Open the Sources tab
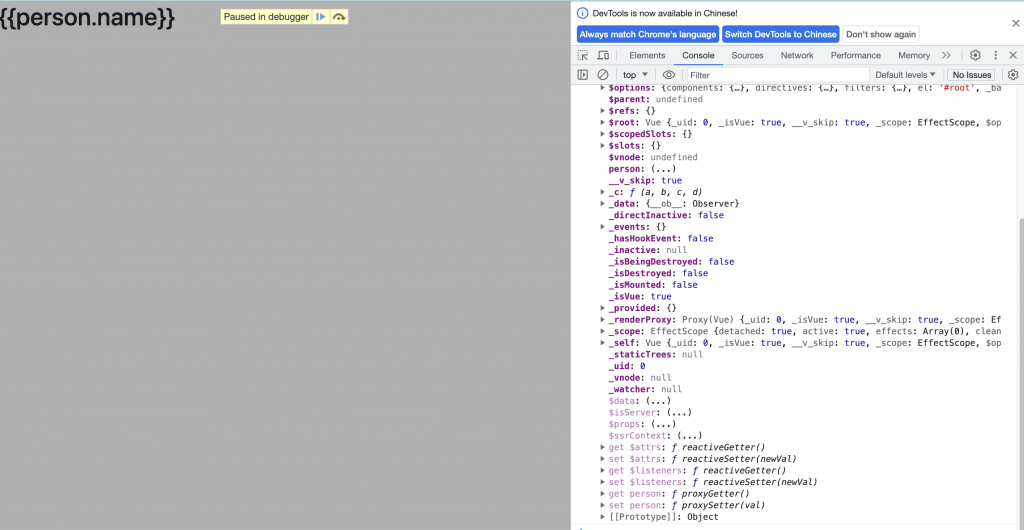This screenshot has width=1024, height=530. pos(747,55)
